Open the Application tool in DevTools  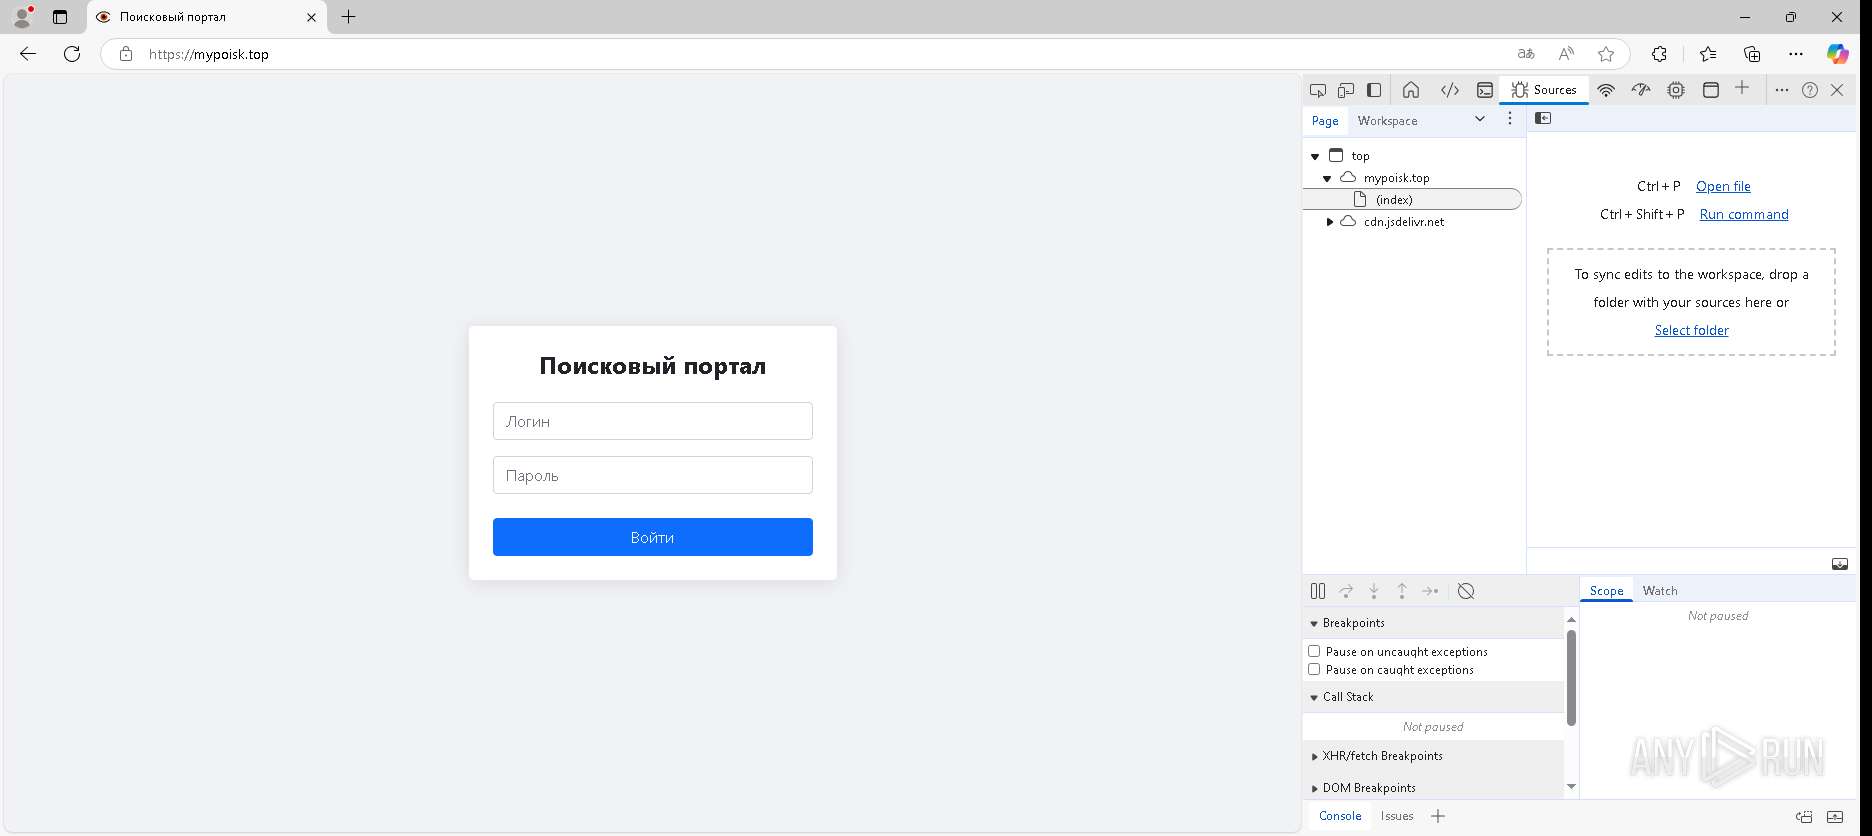[x=1711, y=90]
